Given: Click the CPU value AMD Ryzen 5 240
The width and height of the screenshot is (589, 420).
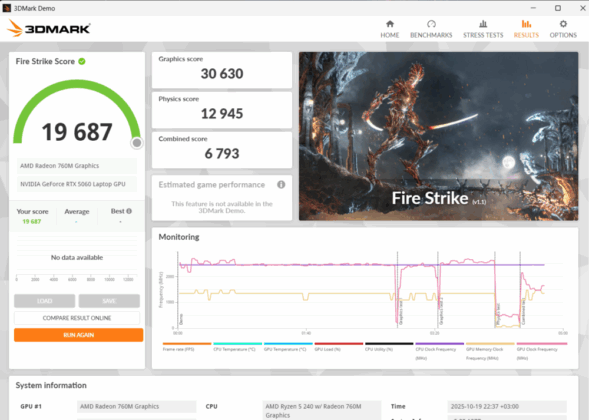Looking at the screenshot, I should 322,410.
